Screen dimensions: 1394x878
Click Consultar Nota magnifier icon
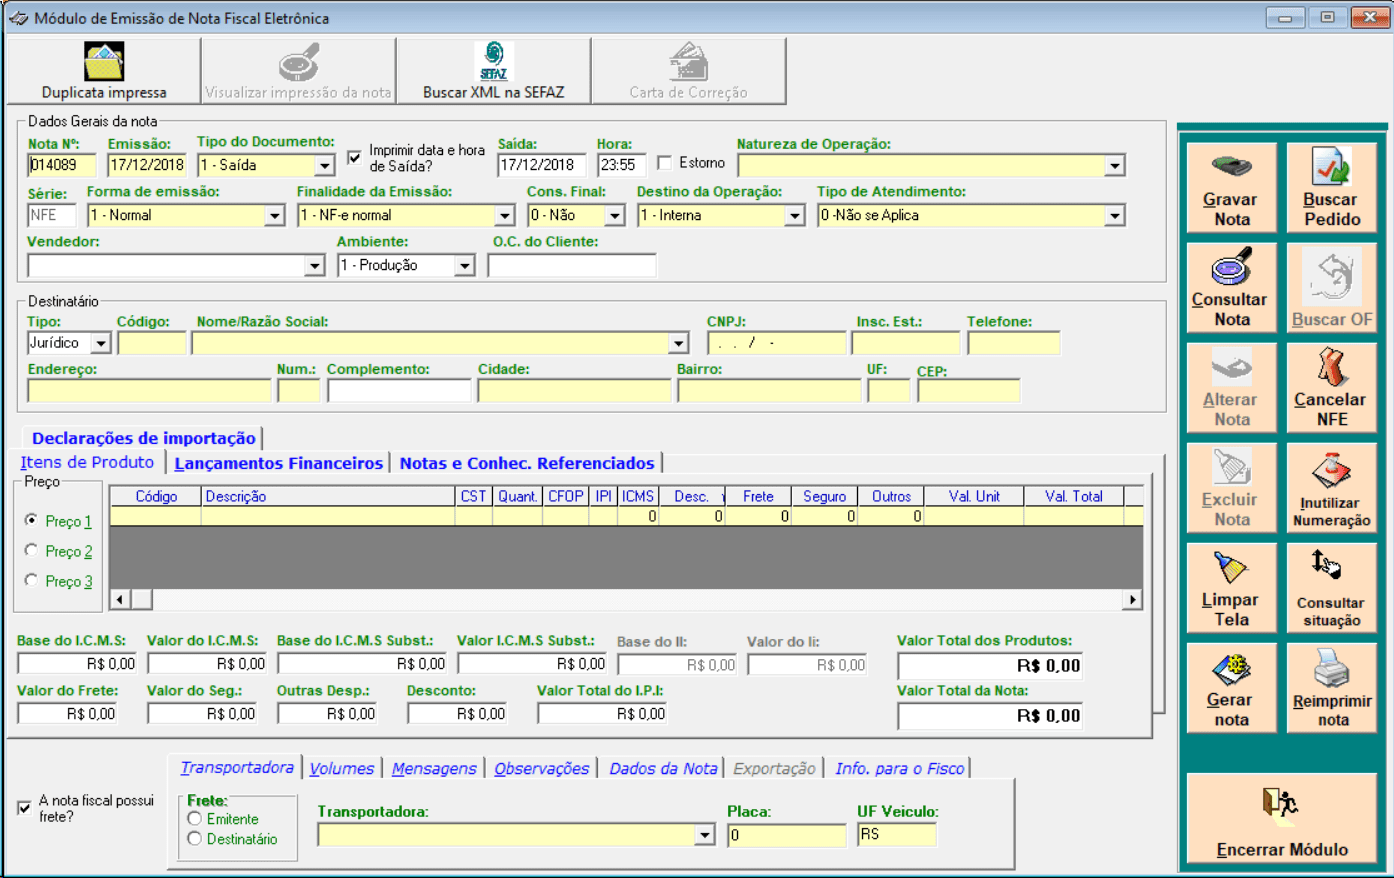1231,268
